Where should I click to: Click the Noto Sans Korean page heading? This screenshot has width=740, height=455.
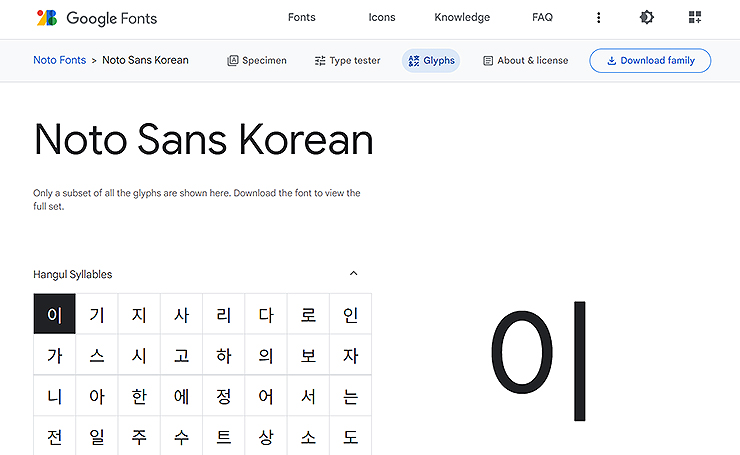pyautogui.click(x=203, y=139)
